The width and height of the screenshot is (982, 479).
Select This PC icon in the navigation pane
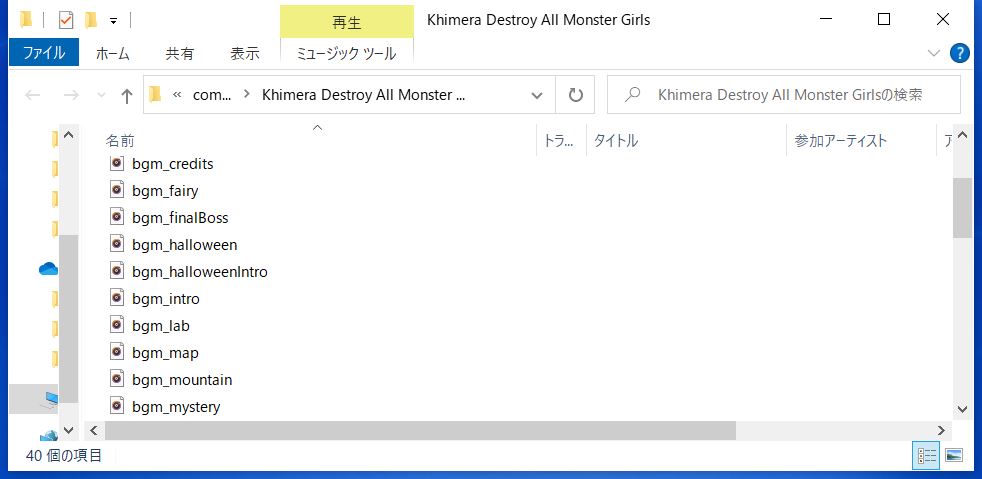pos(51,399)
